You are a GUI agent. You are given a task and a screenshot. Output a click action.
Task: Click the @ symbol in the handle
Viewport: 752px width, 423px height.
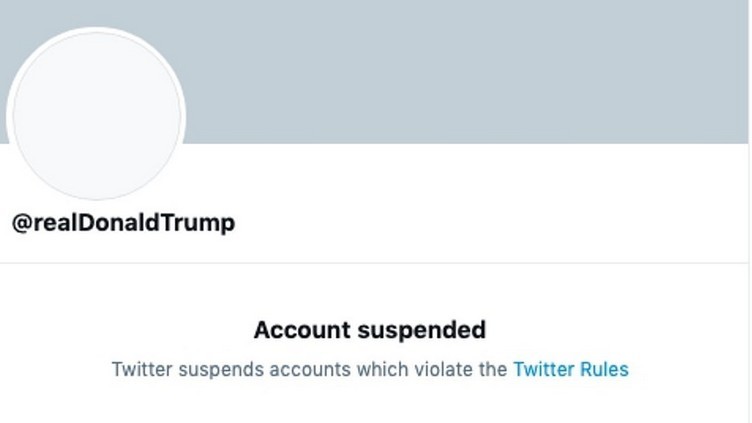(x=20, y=223)
